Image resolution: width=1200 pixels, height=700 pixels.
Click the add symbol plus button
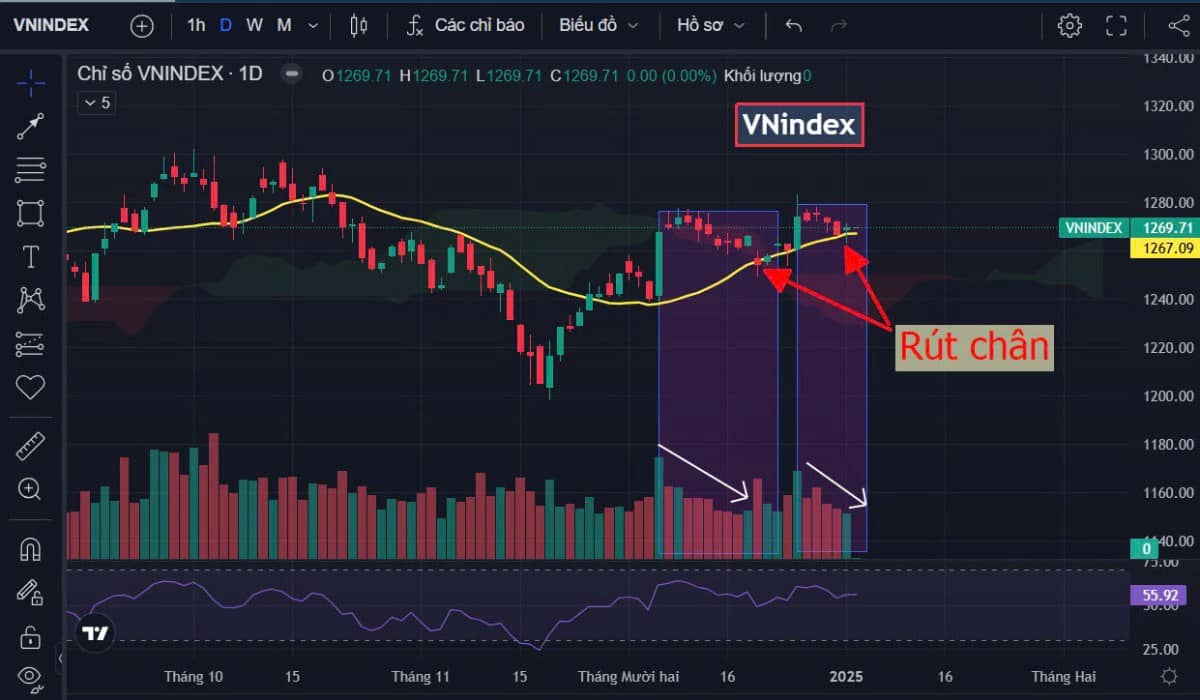(x=142, y=25)
